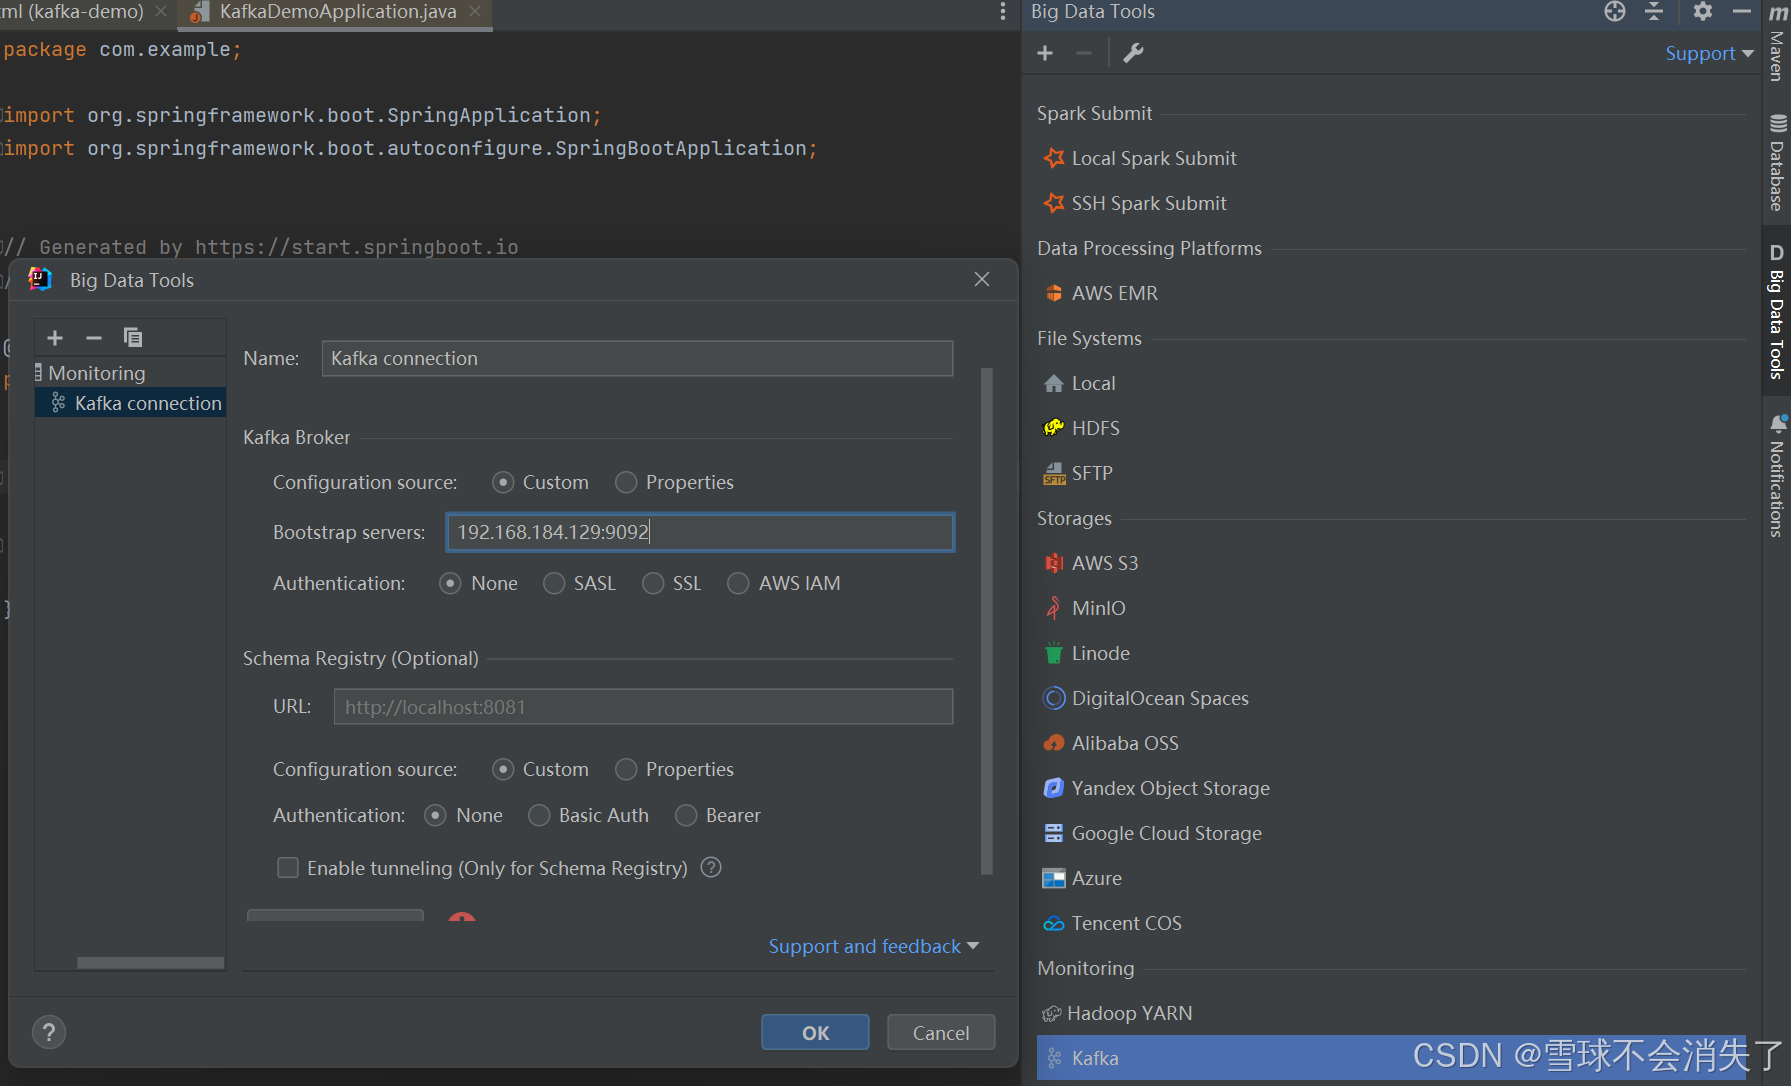Image resolution: width=1791 pixels, height=1086 pixels.
Task: Close KafkaDemoApplication.java tab
Action: click(x=475, y=11)
